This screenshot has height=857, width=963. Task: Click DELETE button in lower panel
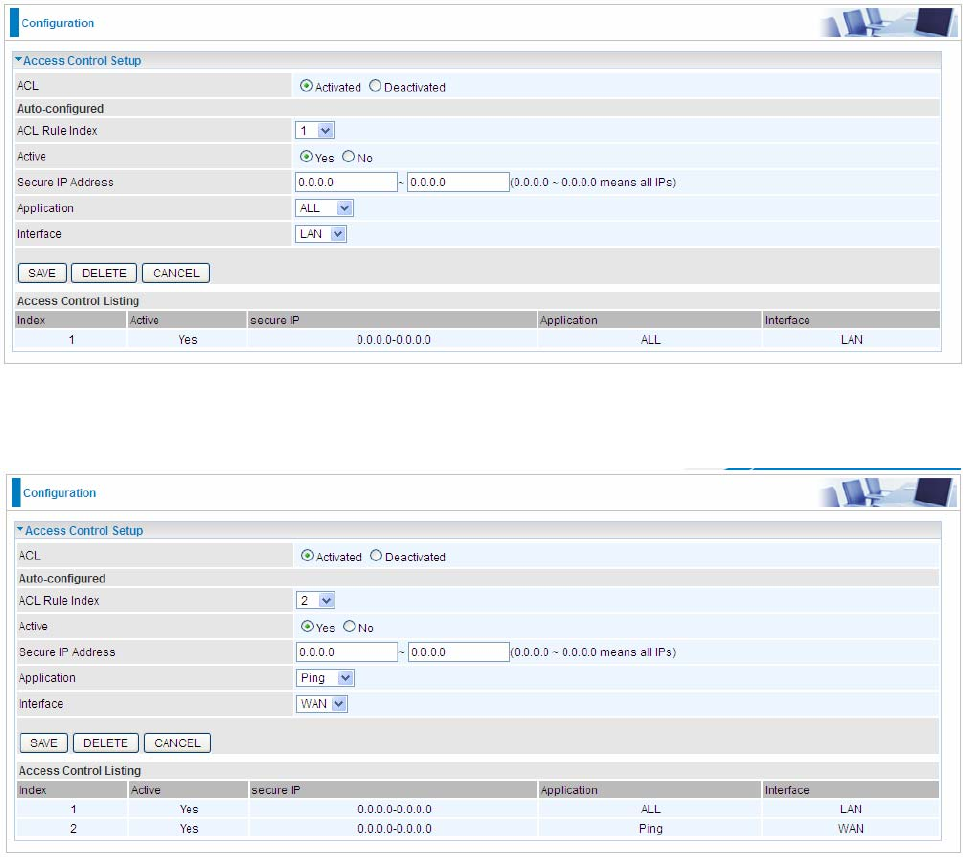pos(106,743)
